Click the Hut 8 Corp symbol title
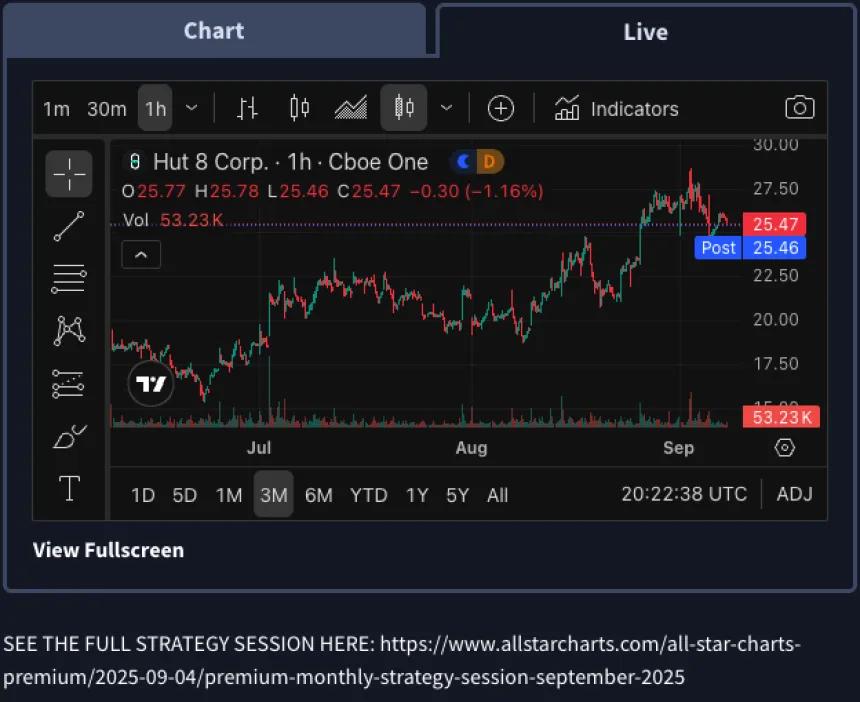860x702 pixels. coord(291,162)
